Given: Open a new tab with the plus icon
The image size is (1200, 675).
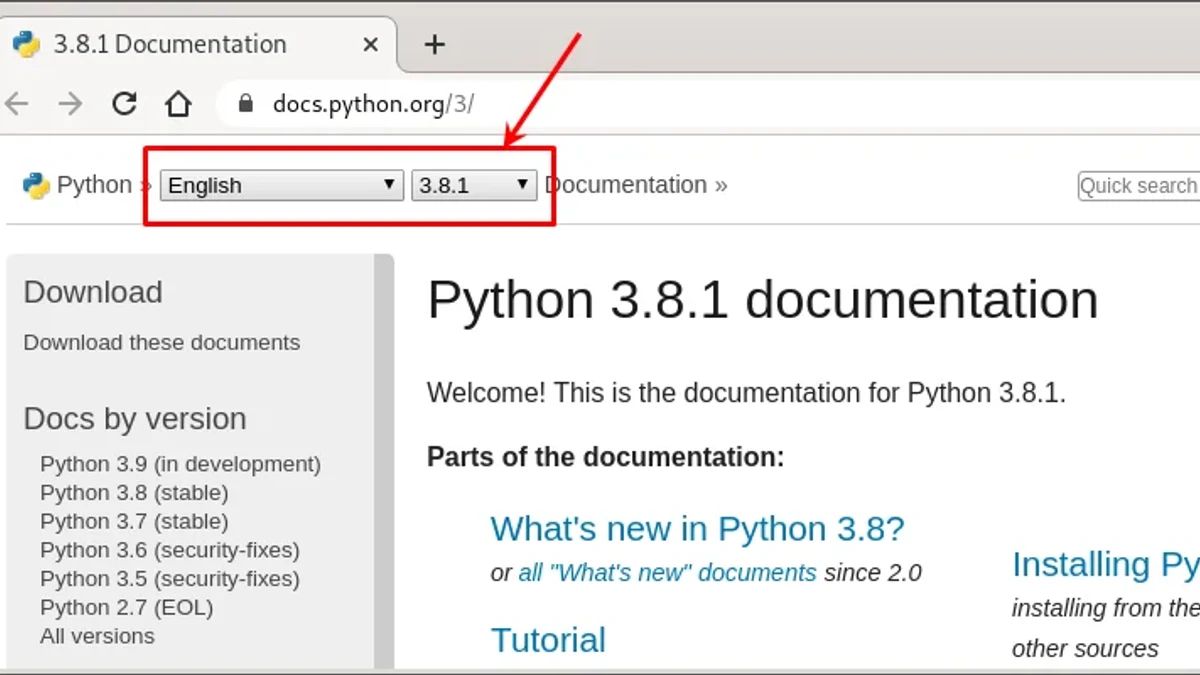Looking at the screenshot, I should pos(434,44).
